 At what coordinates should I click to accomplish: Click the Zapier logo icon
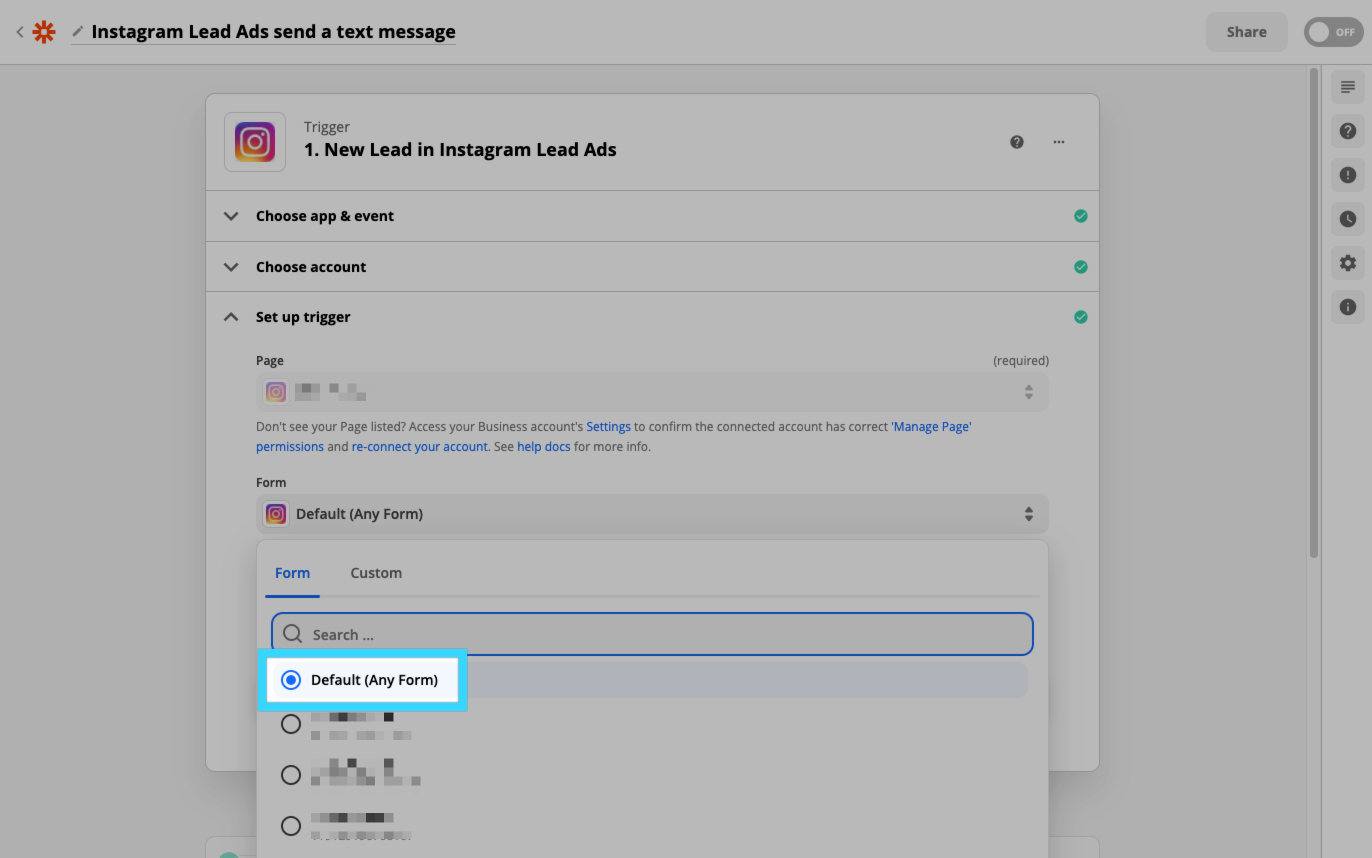click(x=44, y=32)
